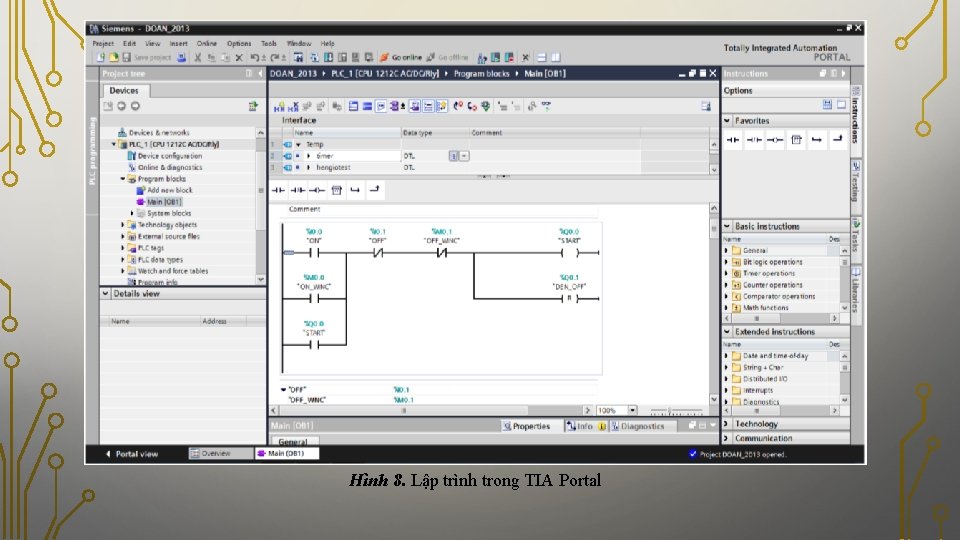Click Close branch icon in editor favorites bar

(x=374, y=190)
